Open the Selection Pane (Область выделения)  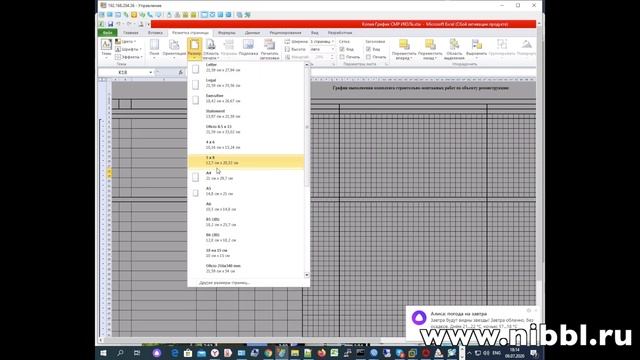454,49
